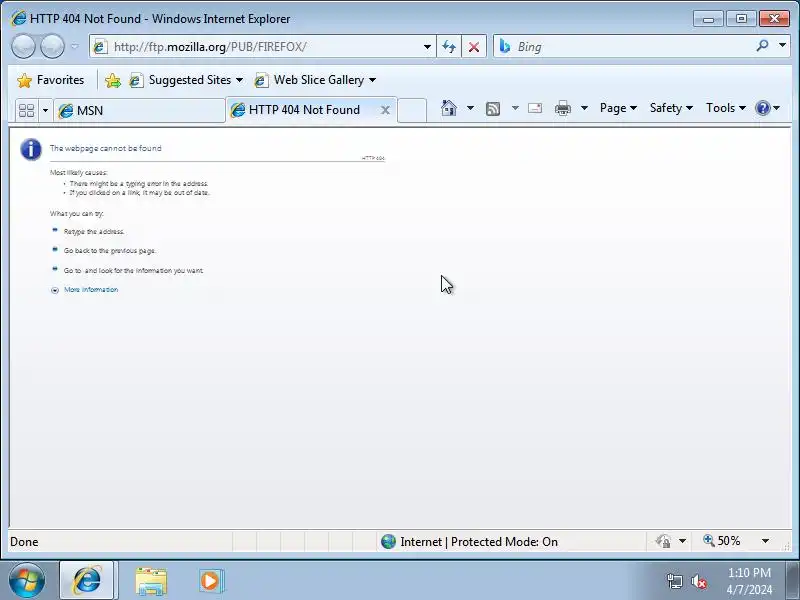The width and height of the screenshot is (800, 600).
Task: Go back using the Back arrow button
Action: (23, 46)
